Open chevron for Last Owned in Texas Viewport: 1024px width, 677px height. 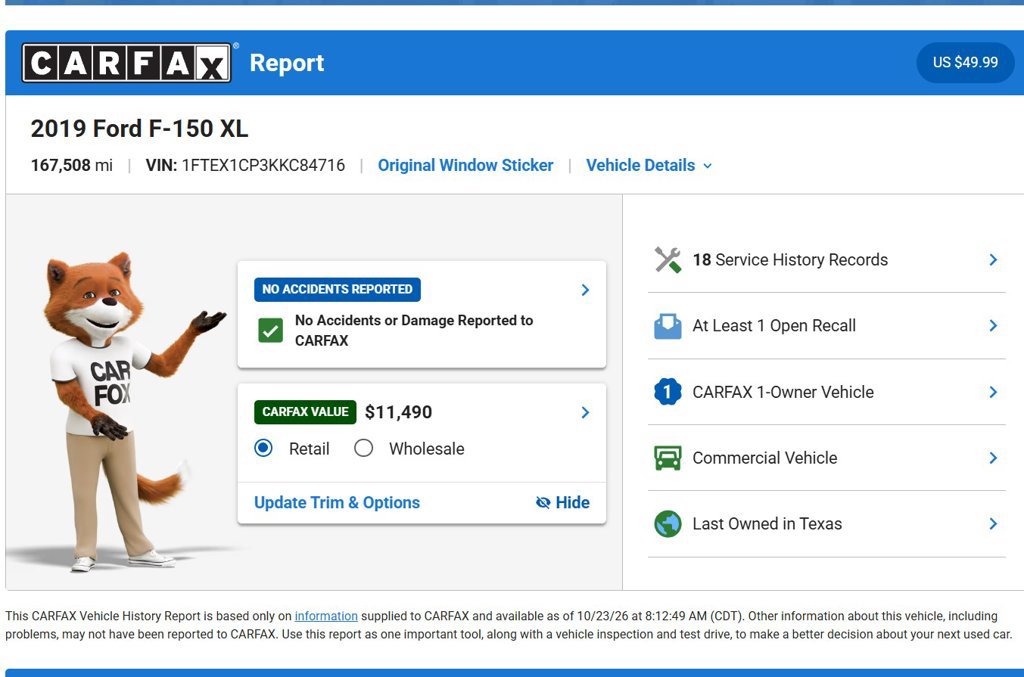tap(993, 524)
